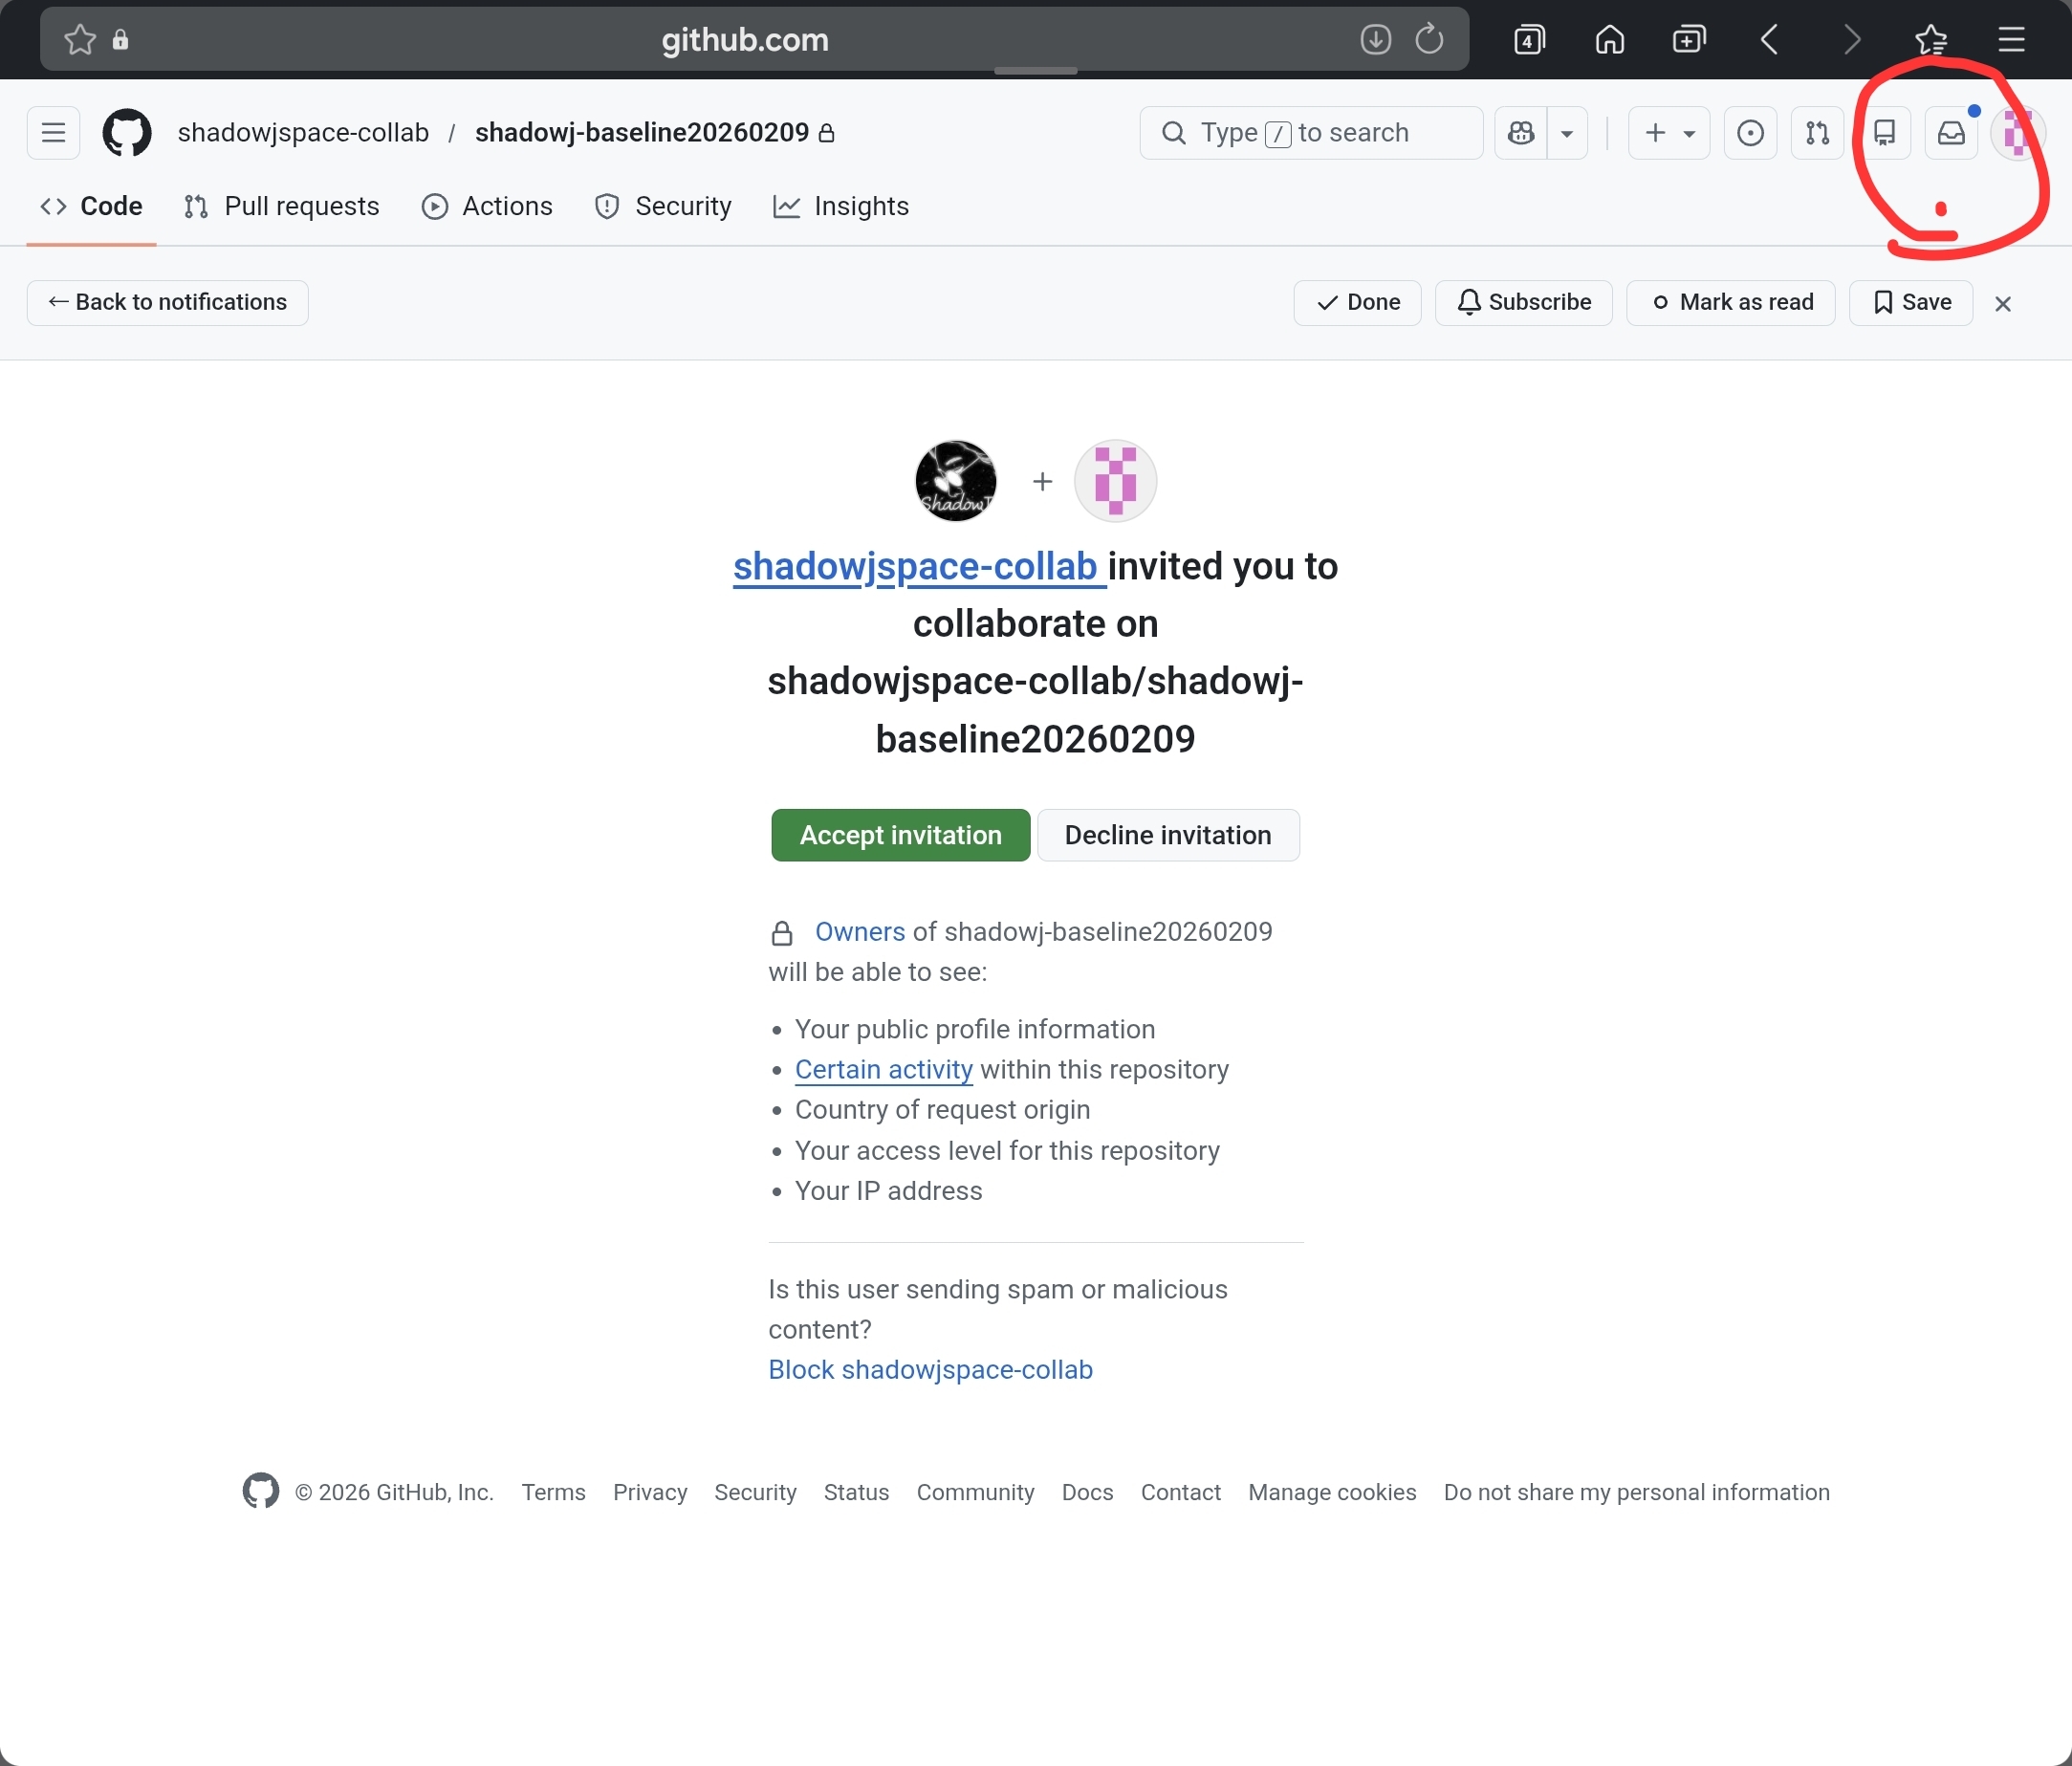Open the notifications inbox icon
Screen dimensions: 2072x1766
click(x=1951, y=132)
